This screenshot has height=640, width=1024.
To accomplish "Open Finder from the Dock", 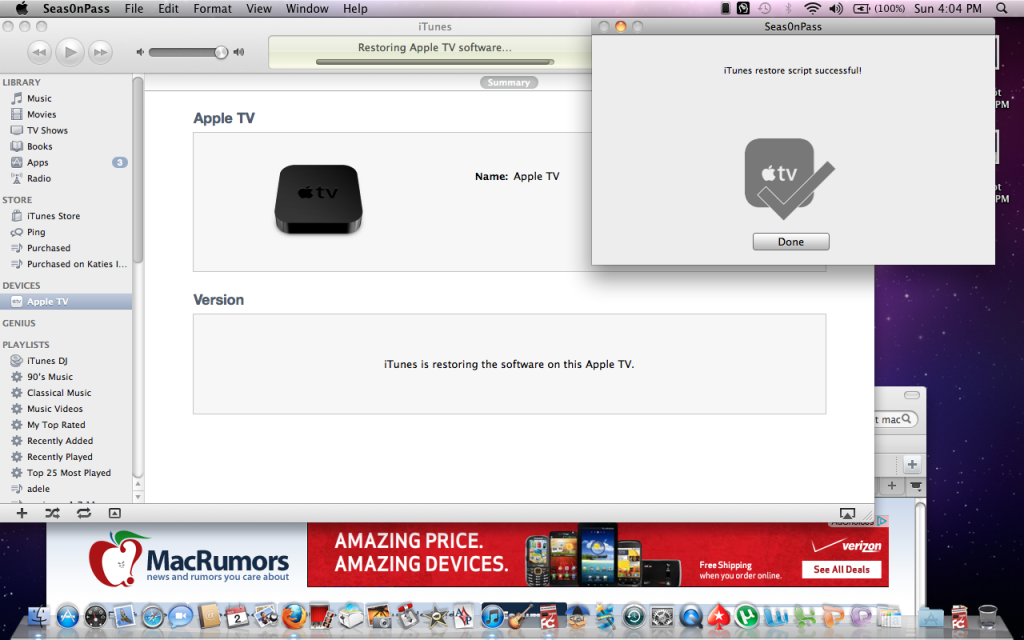I will point(39,616).
